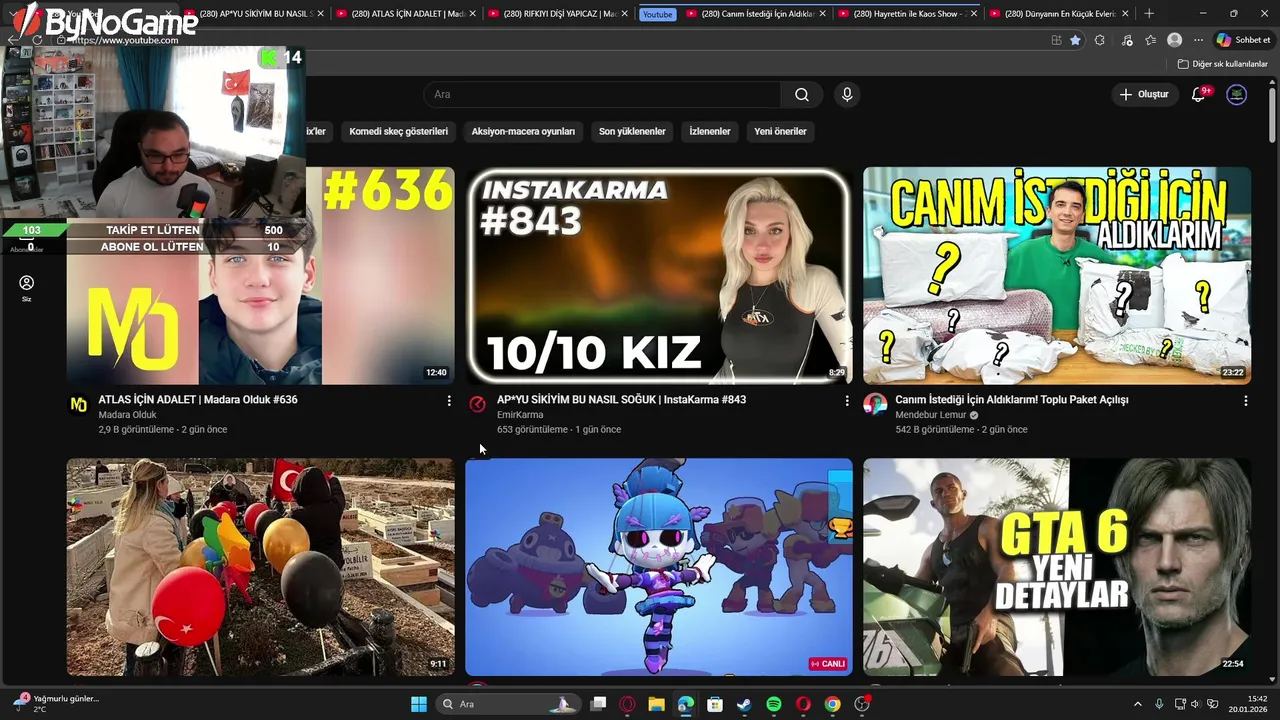Switch to the Dünyanın En Küçük Evleri tab
The width and height of the screenshot is (1280, 720).
pos(1060,14)
